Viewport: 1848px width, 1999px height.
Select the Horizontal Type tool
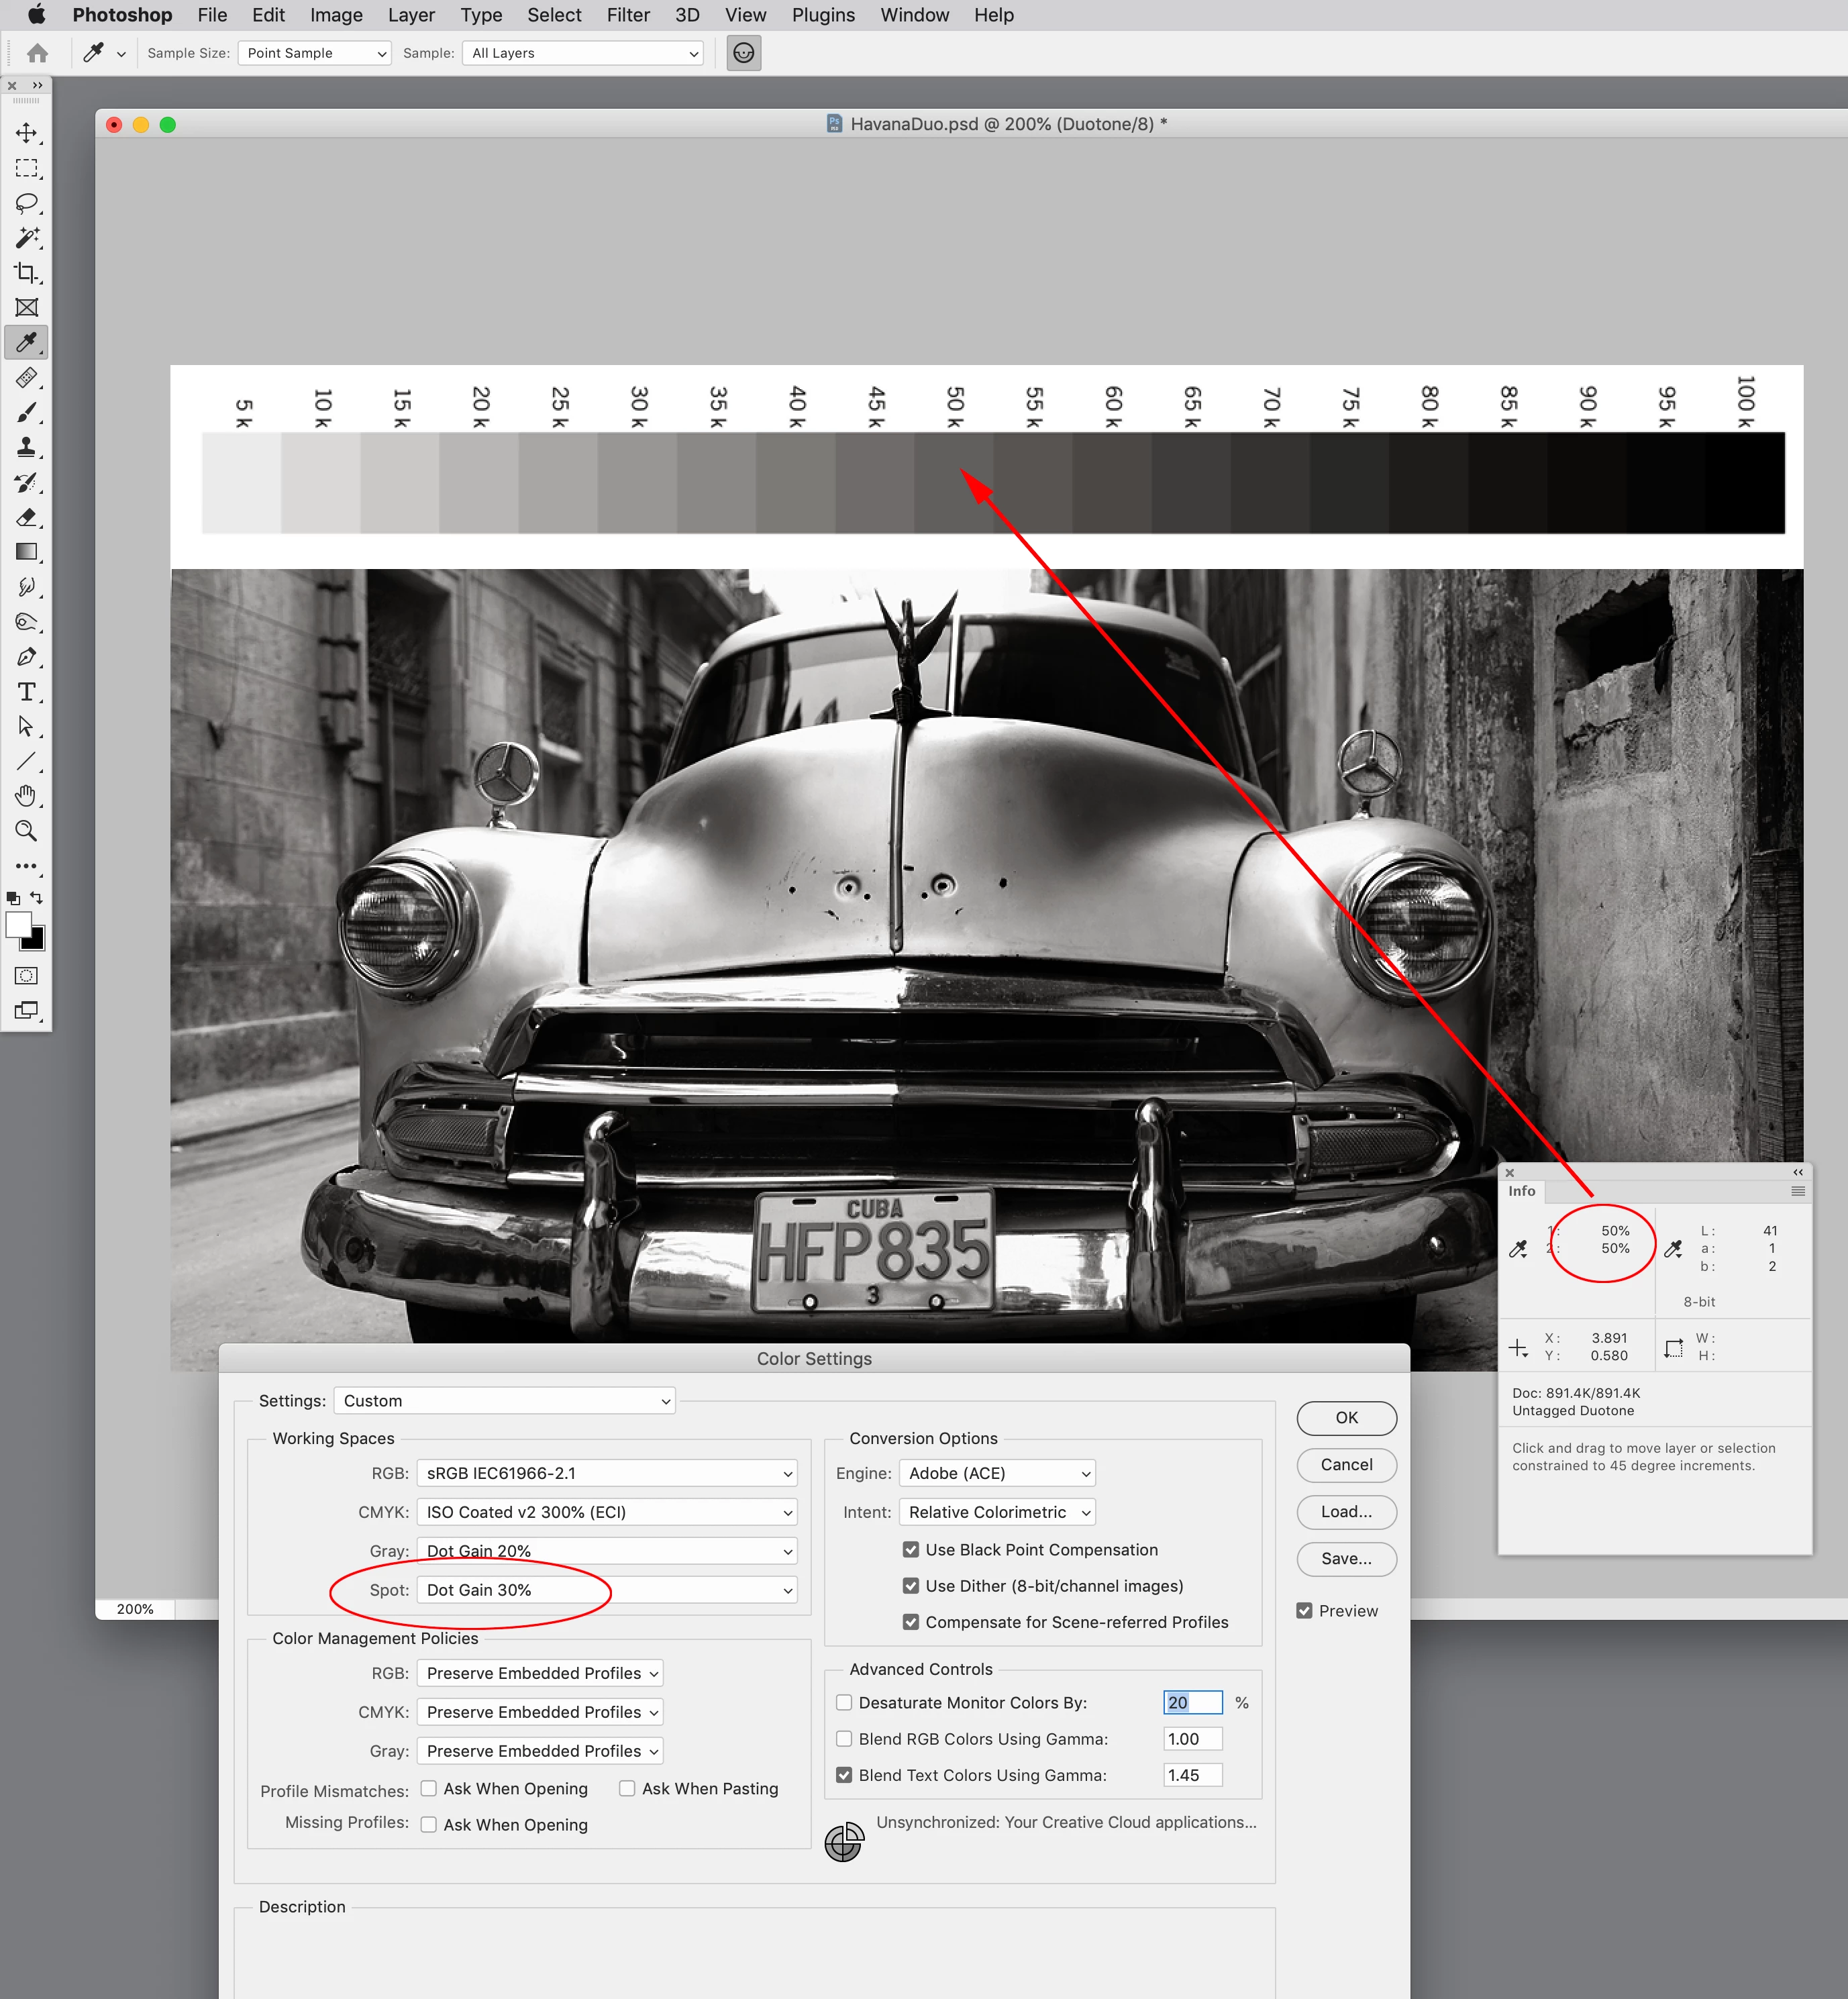tap(26, 692)
